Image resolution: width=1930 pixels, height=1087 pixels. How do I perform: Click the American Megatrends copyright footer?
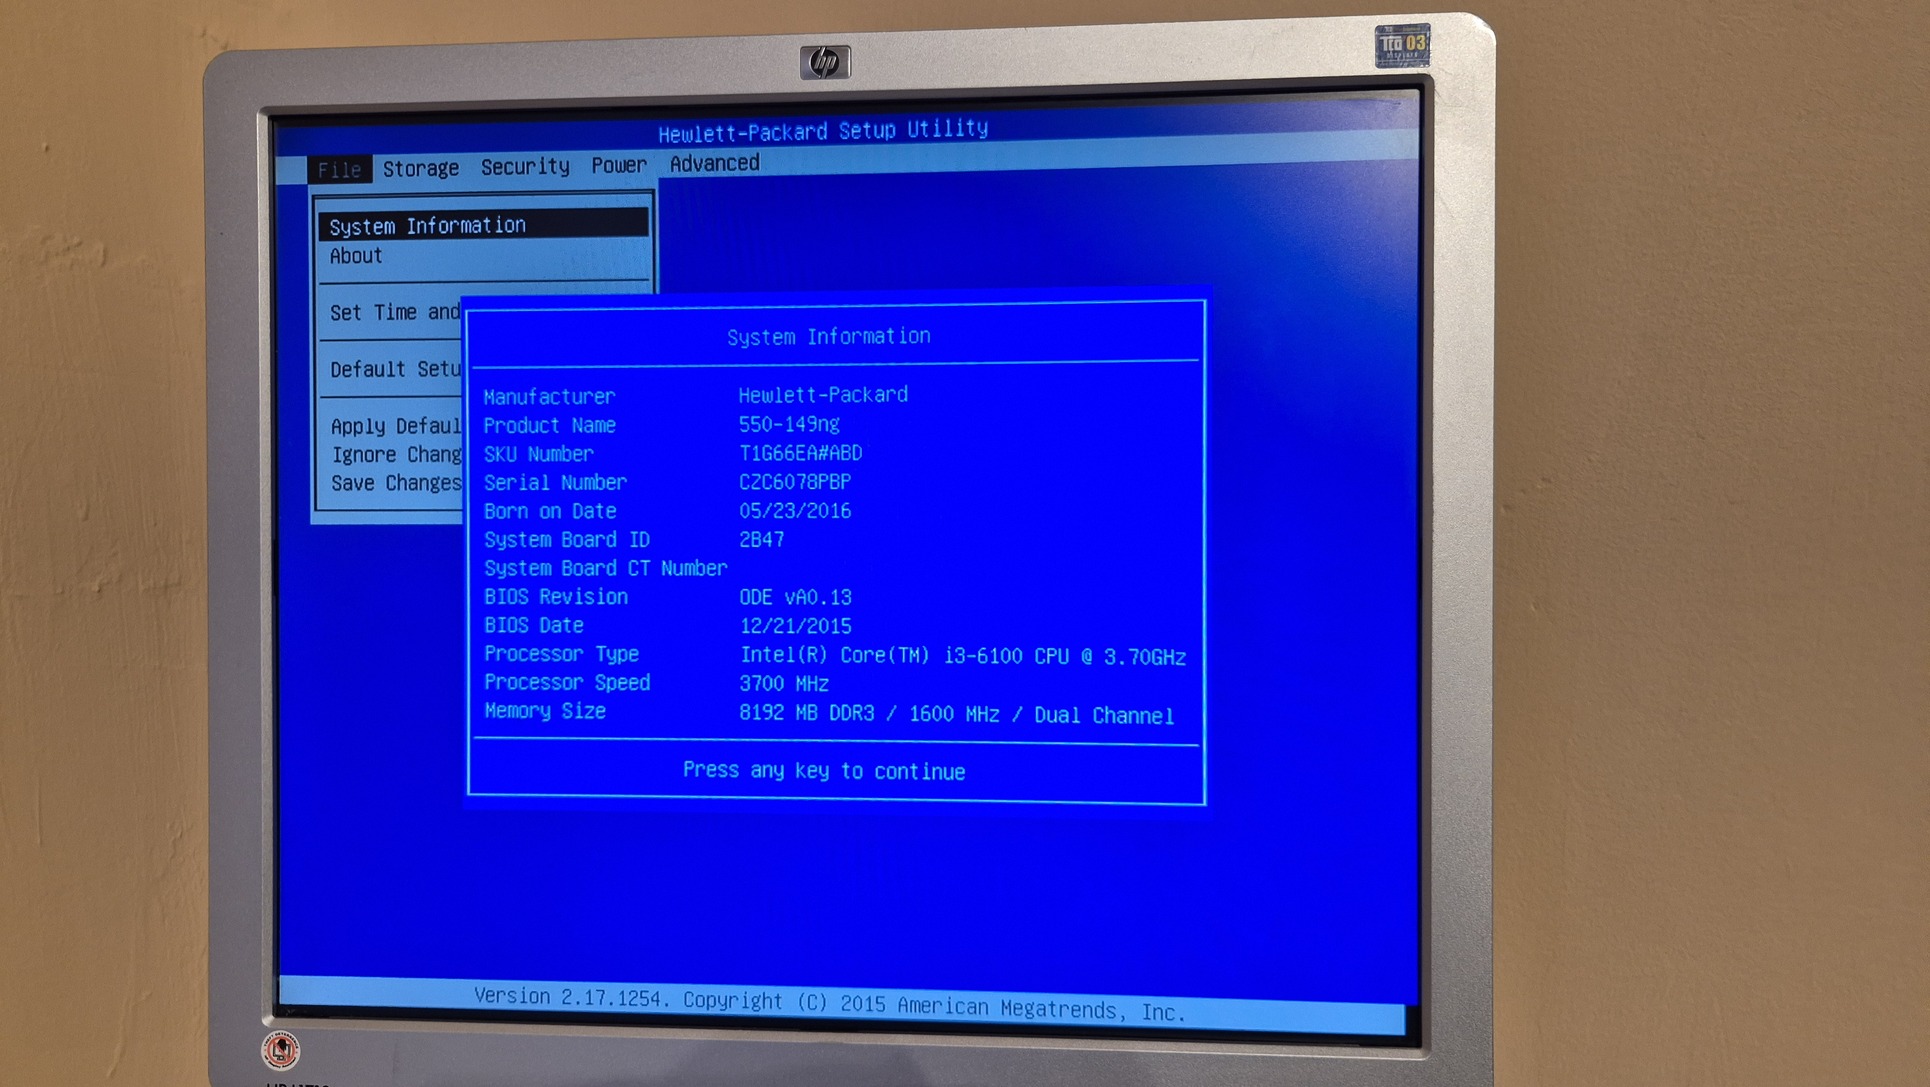(829, 1003)
